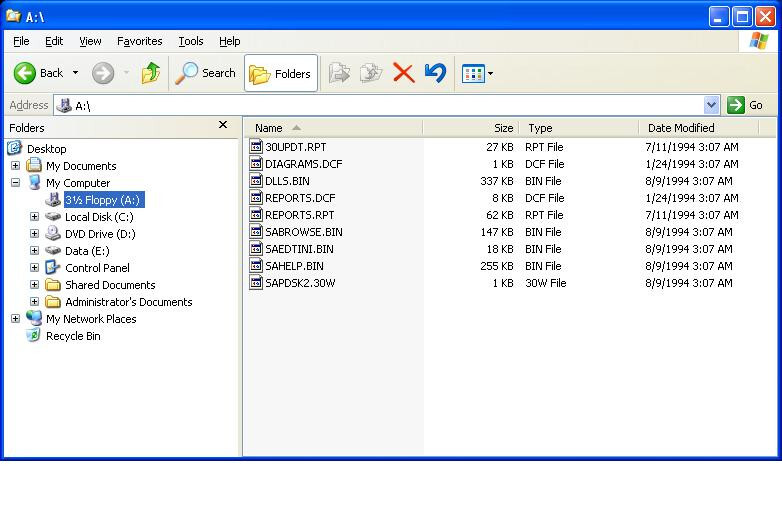Expand the My Documents node
This screenshot has width=782, height=512.
tap(15, 166)
